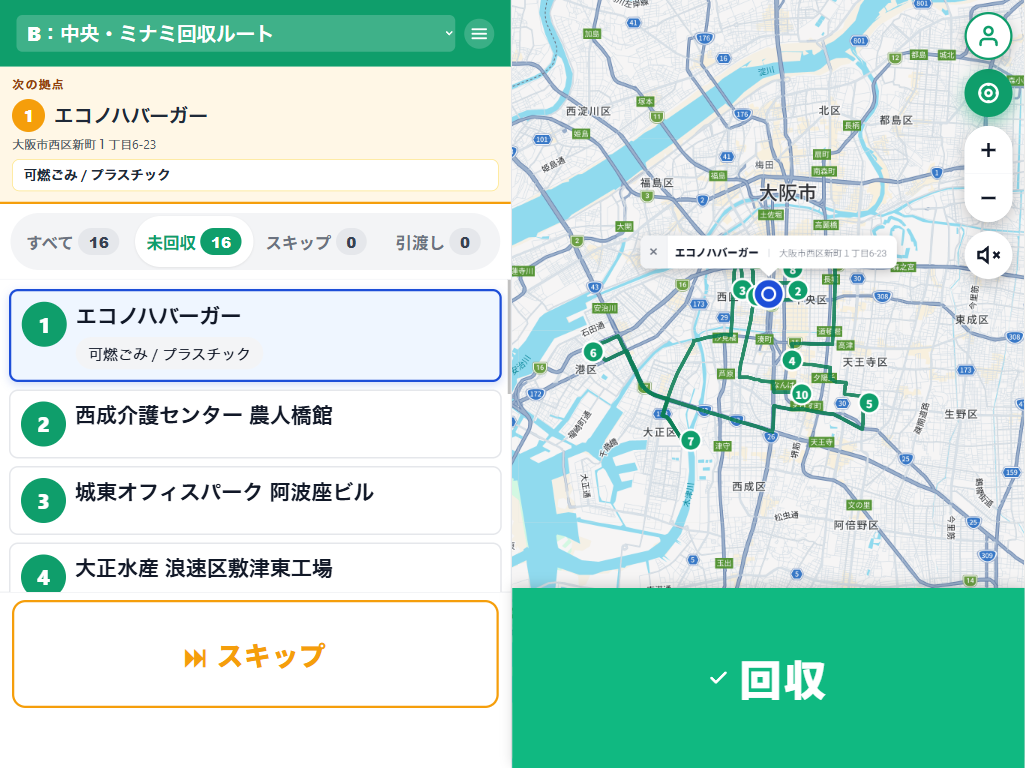Select the 引渡し tab

(437, 242)
